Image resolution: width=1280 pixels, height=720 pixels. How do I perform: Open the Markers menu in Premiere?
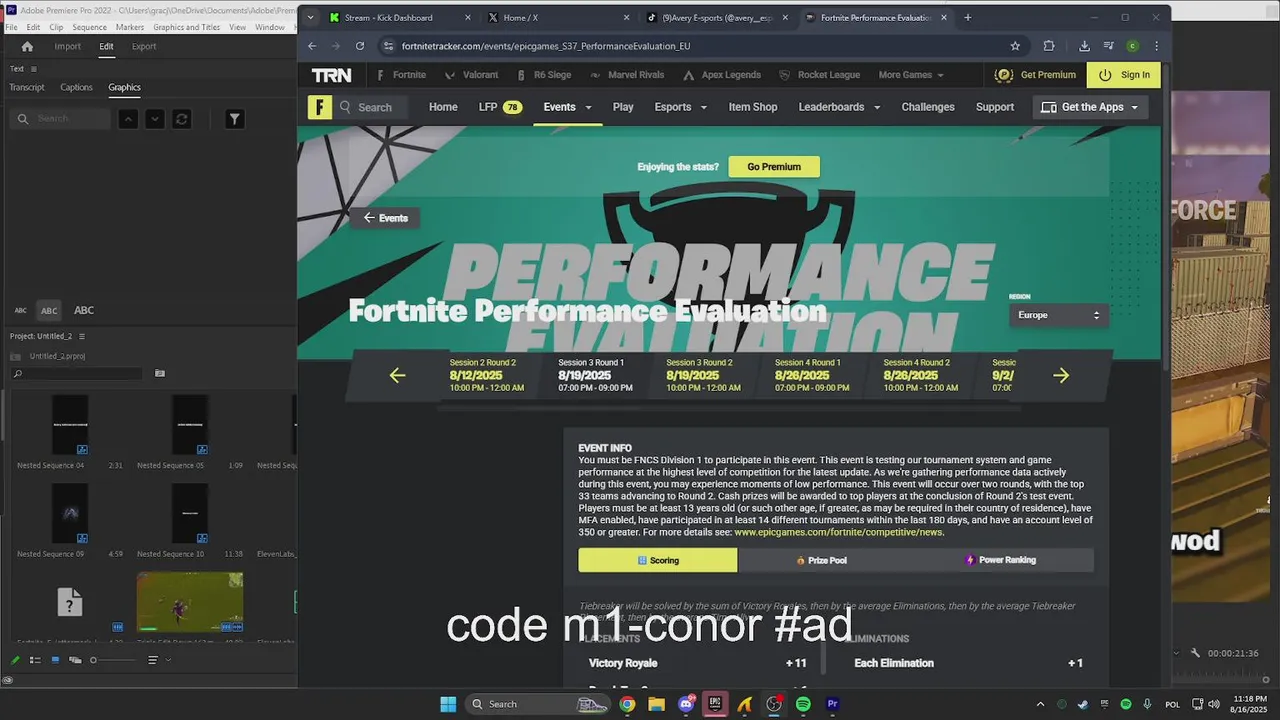coord(130,27)
